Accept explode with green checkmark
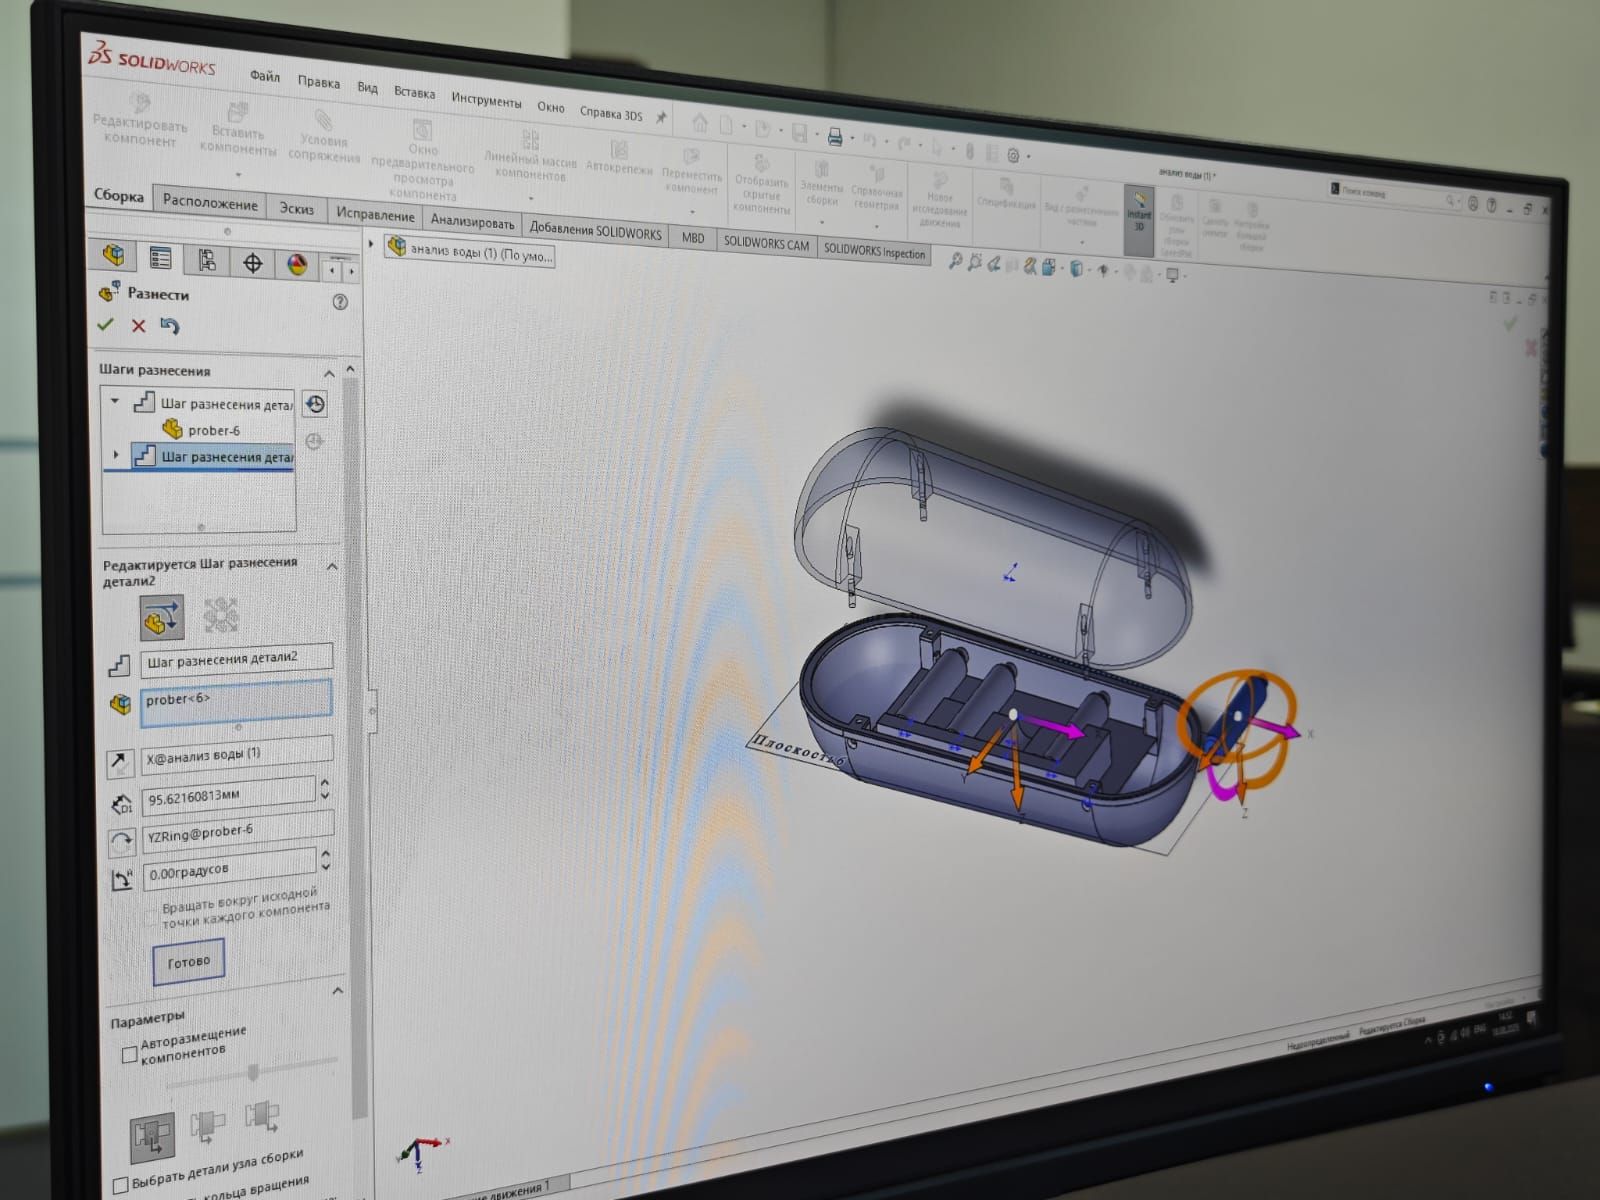The image size is (1600, 1200). click(x=106, y=324)
